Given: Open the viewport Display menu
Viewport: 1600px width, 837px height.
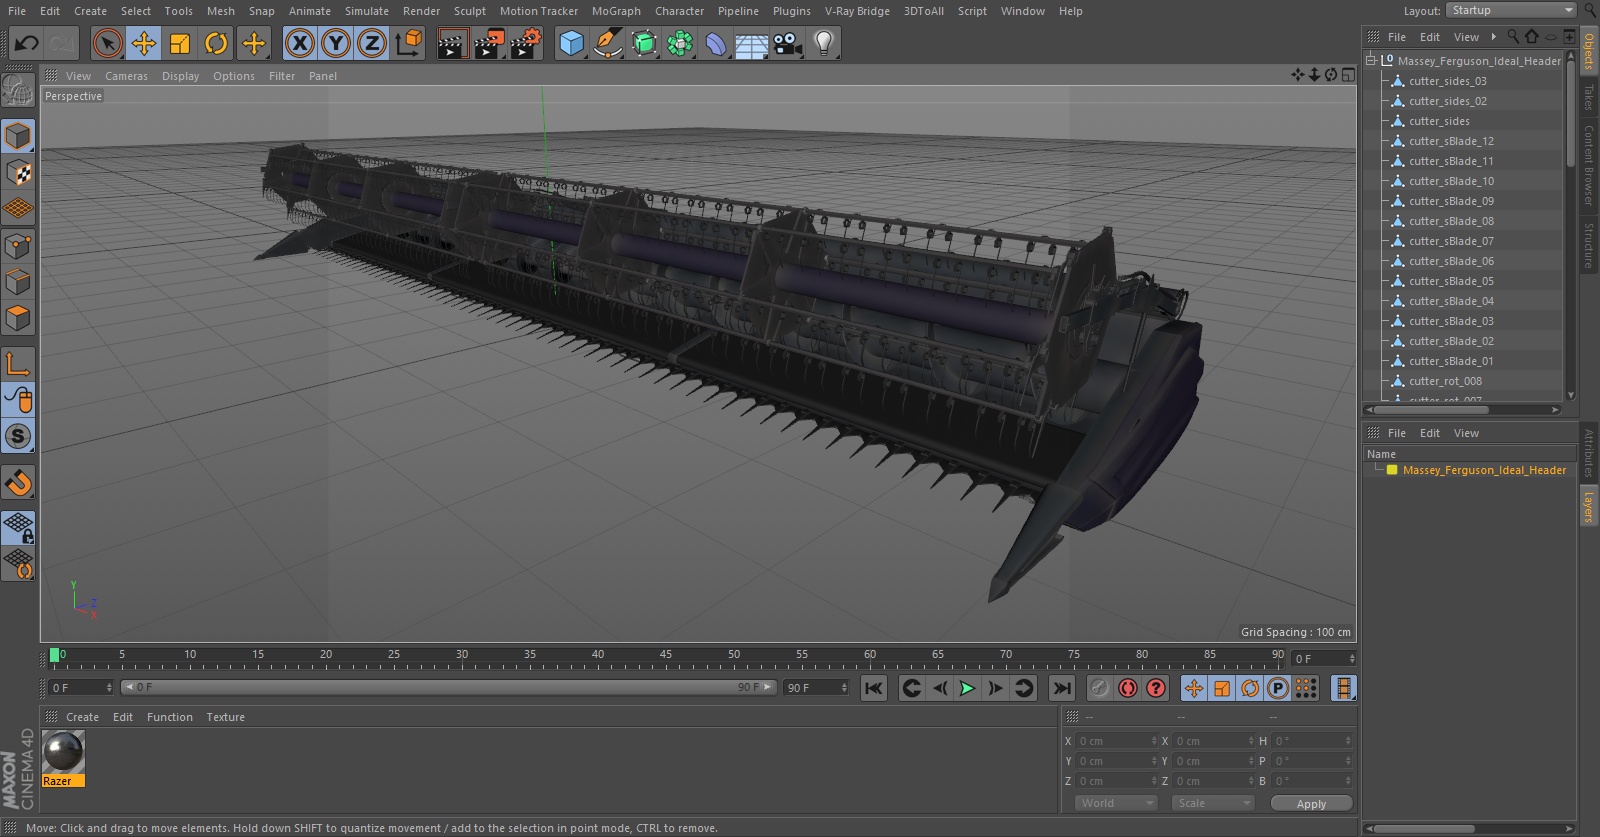Looking at the screenshot, I should coord(180,76).
